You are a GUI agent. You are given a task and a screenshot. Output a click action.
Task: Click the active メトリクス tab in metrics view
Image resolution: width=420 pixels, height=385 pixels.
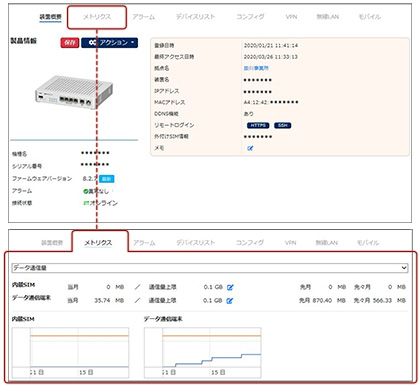(98, 243)
